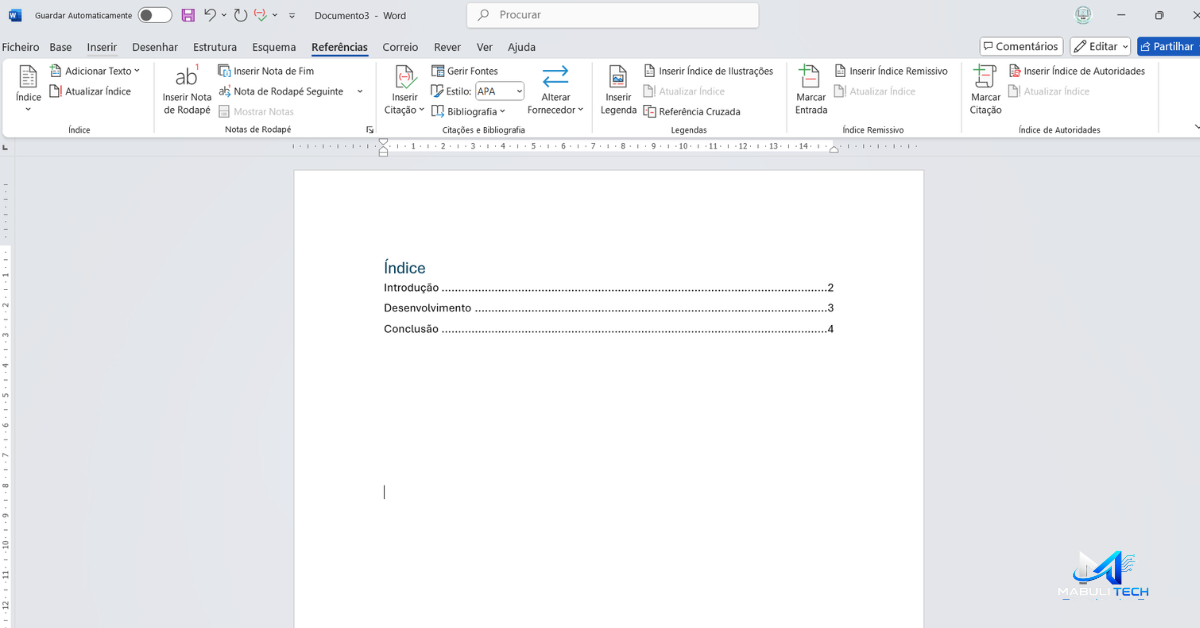This screenshot has height=628, width=1200.
Task: Open the Notas de Rodapé dialog launcher
Action: click(x=369, y=130)
